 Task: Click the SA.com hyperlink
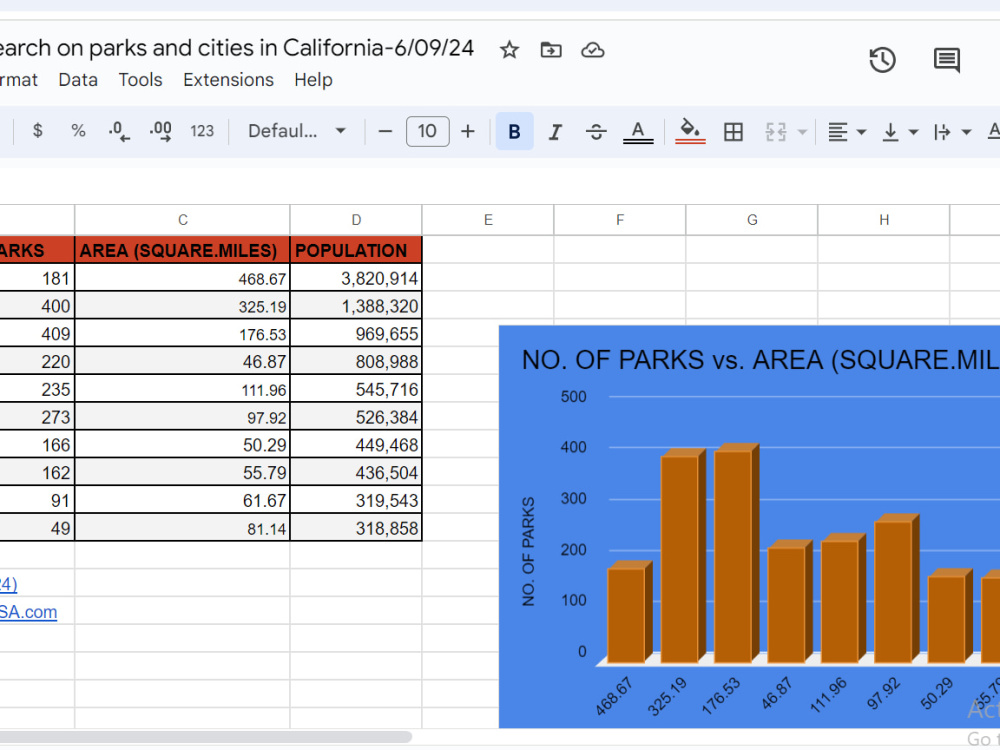[28, 612]
